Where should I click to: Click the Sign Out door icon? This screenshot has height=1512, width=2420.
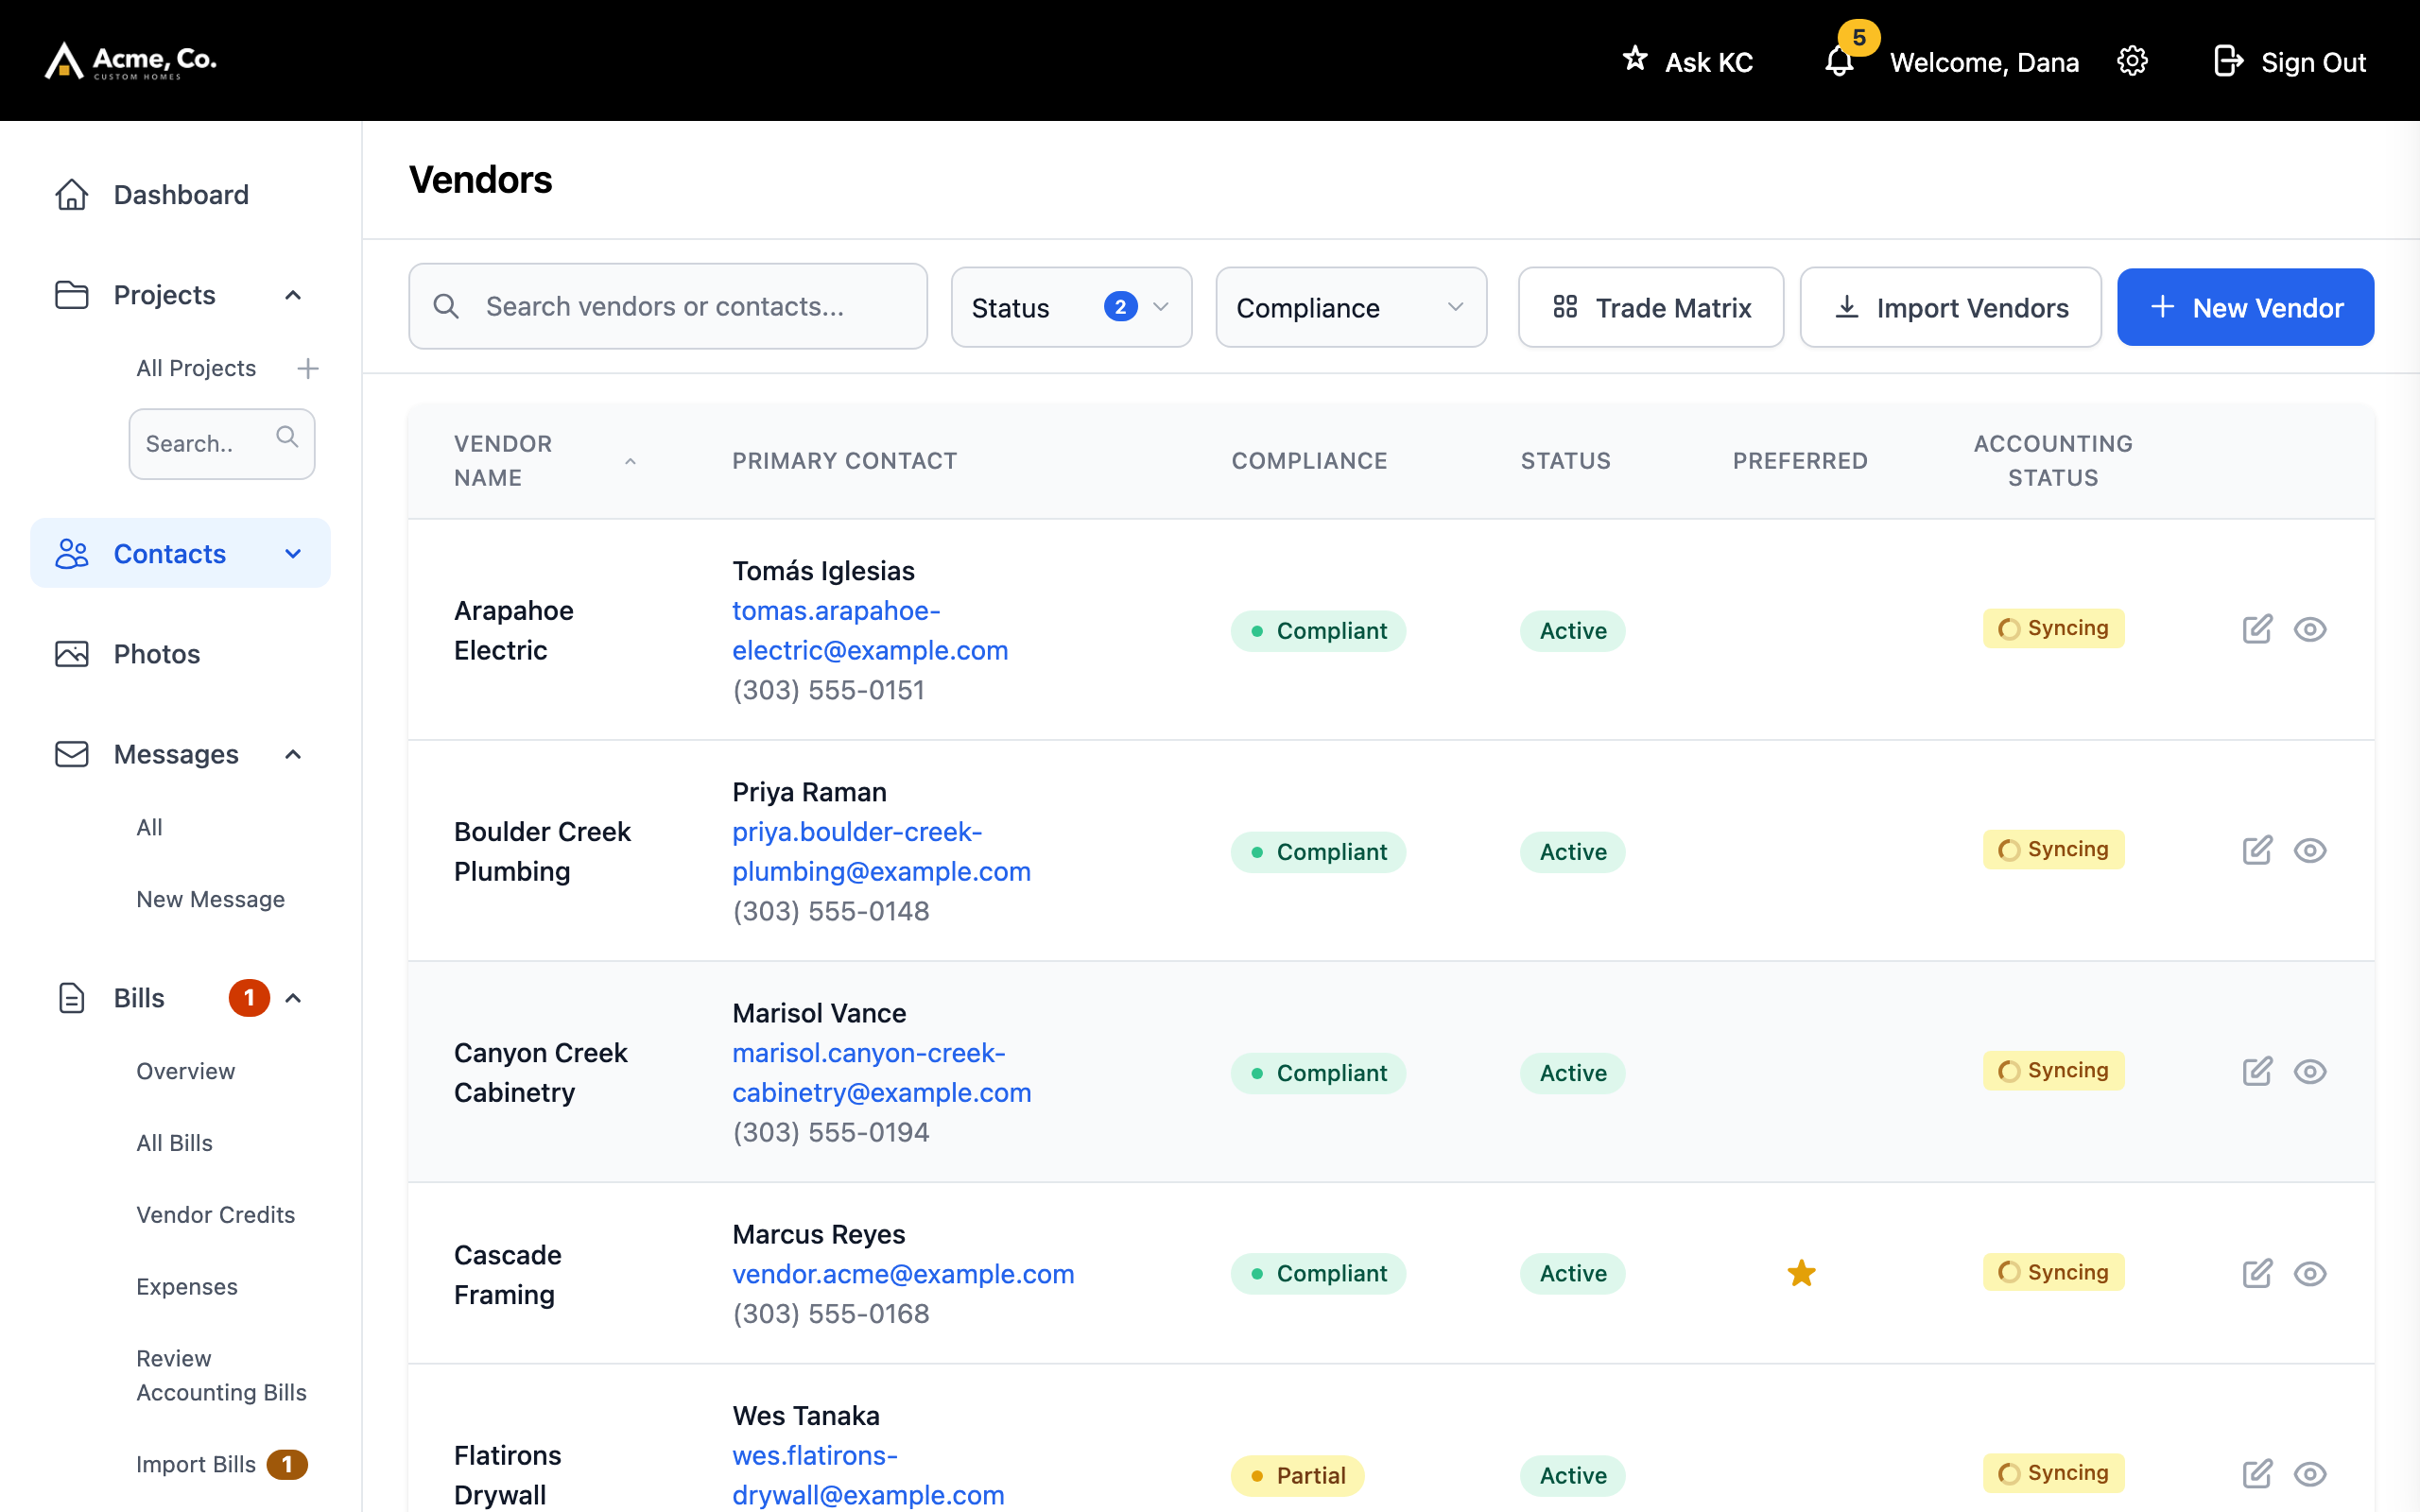pos(2228,61)
